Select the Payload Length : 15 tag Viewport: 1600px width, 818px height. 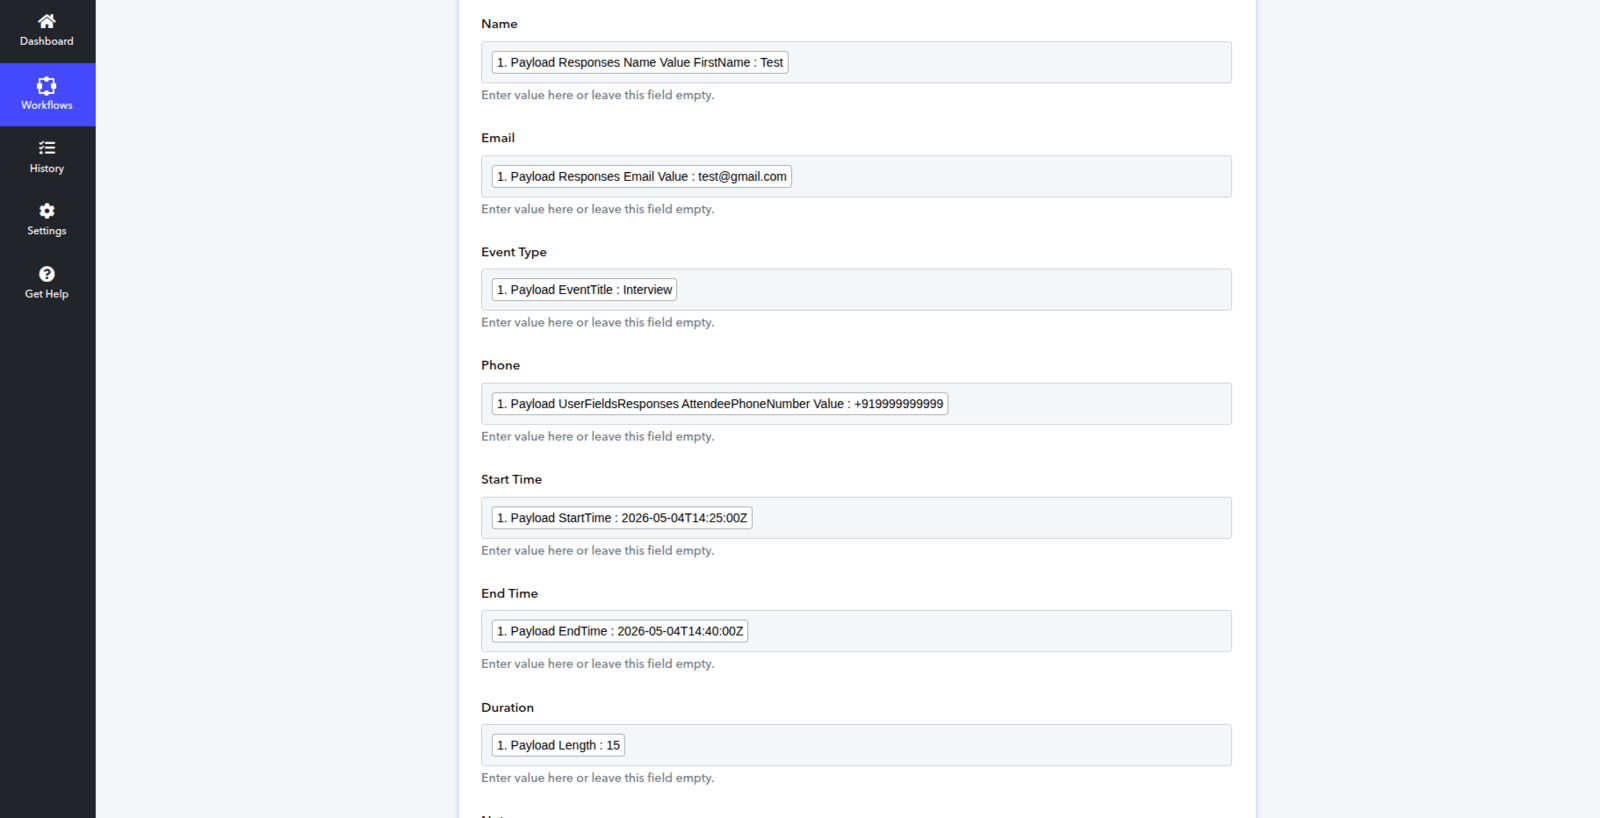[558, 745]
